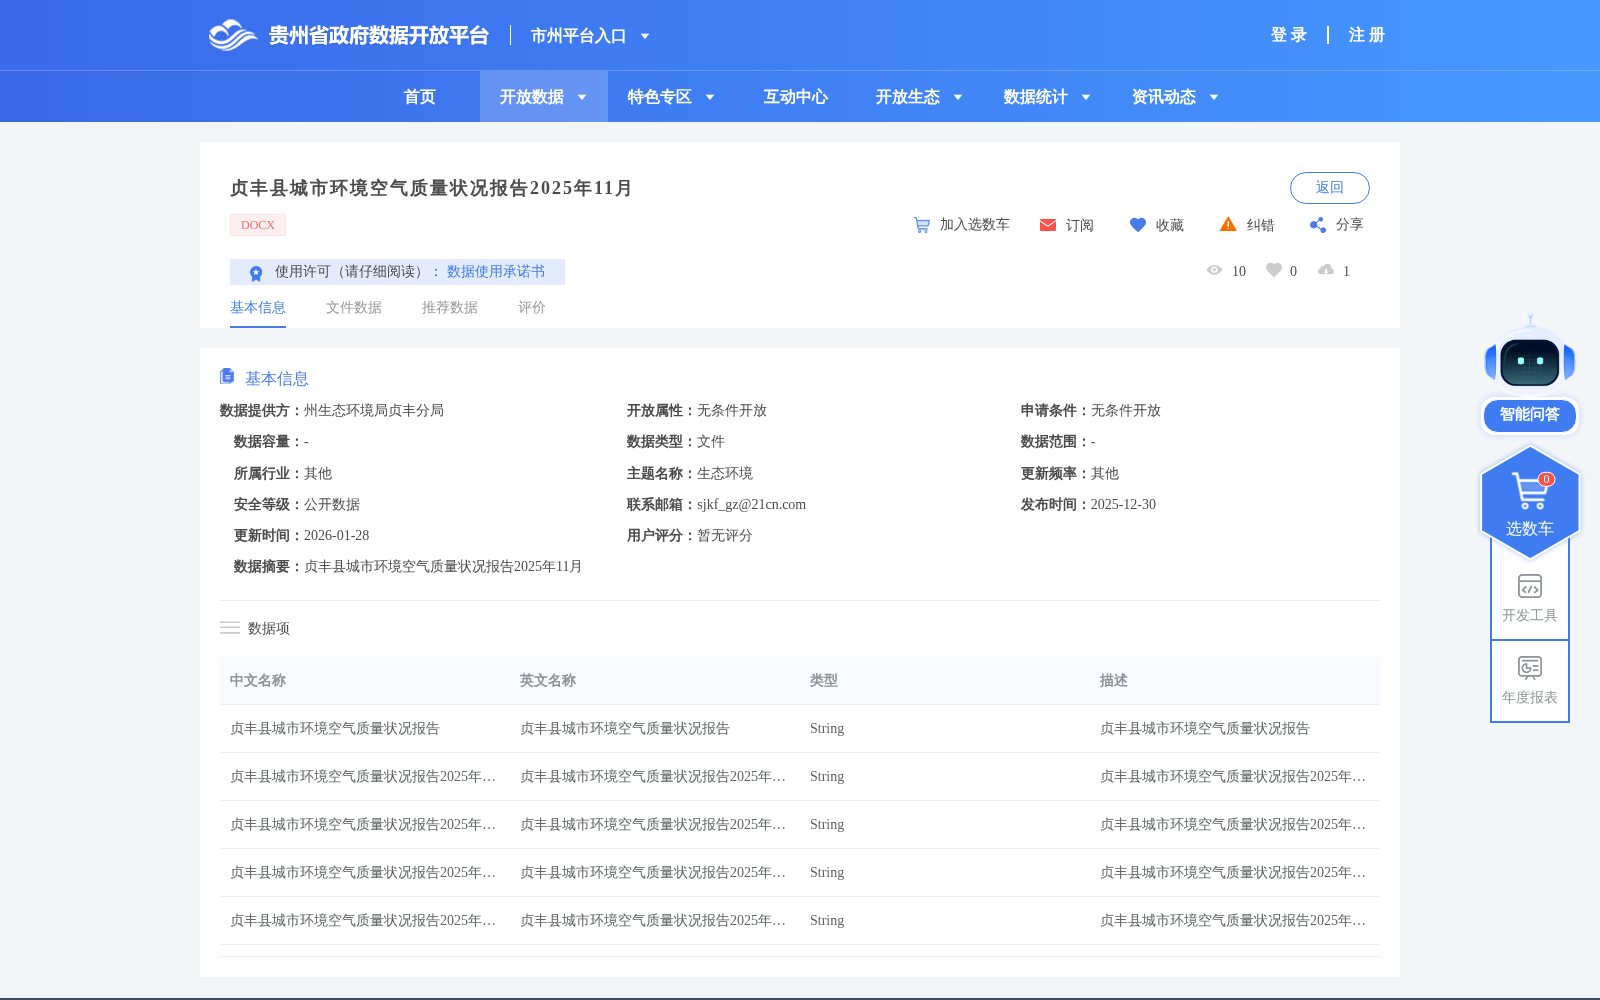Image resolution: width=1600 pixels, height=1000 pixels.
Task: Click the shopping cart icon beside 加入选数车
Action: [922, 225]
